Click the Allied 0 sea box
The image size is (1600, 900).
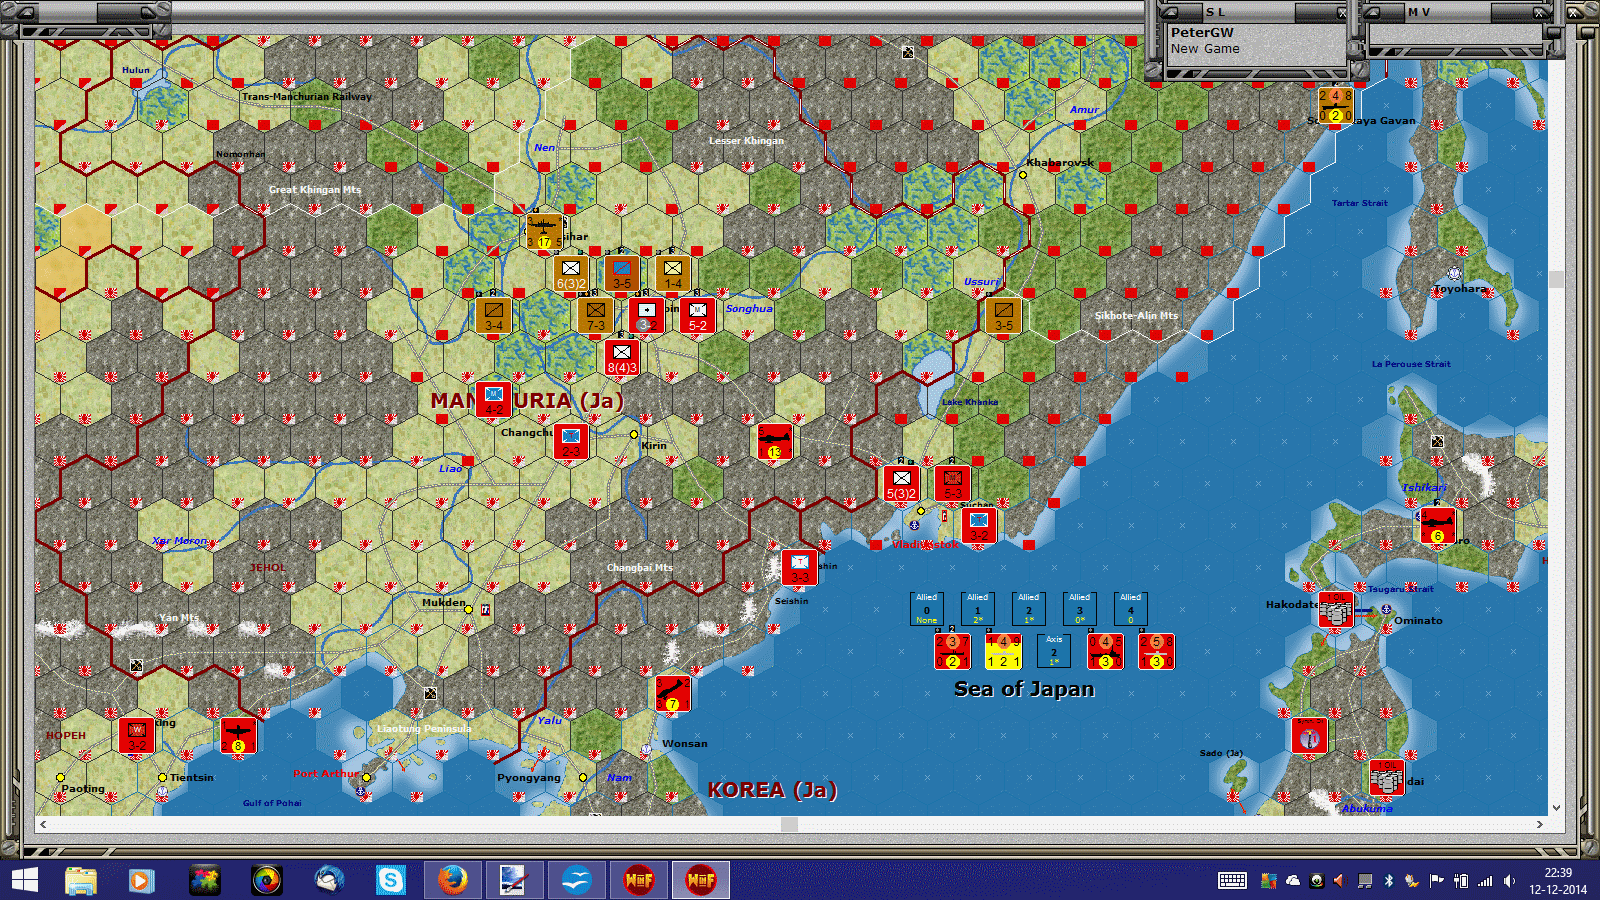tap(927, 609)
